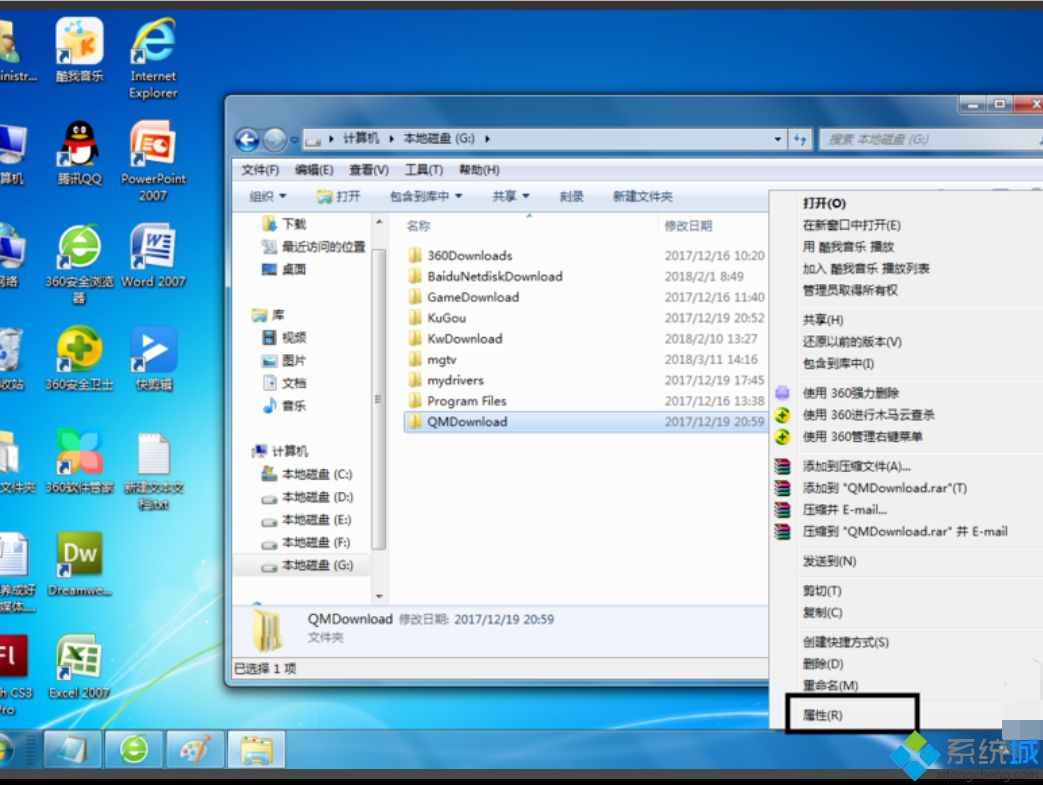The image size is (1043, 785).
Task: Open the 工具(T) menu
Action: [x=424, y=169]
